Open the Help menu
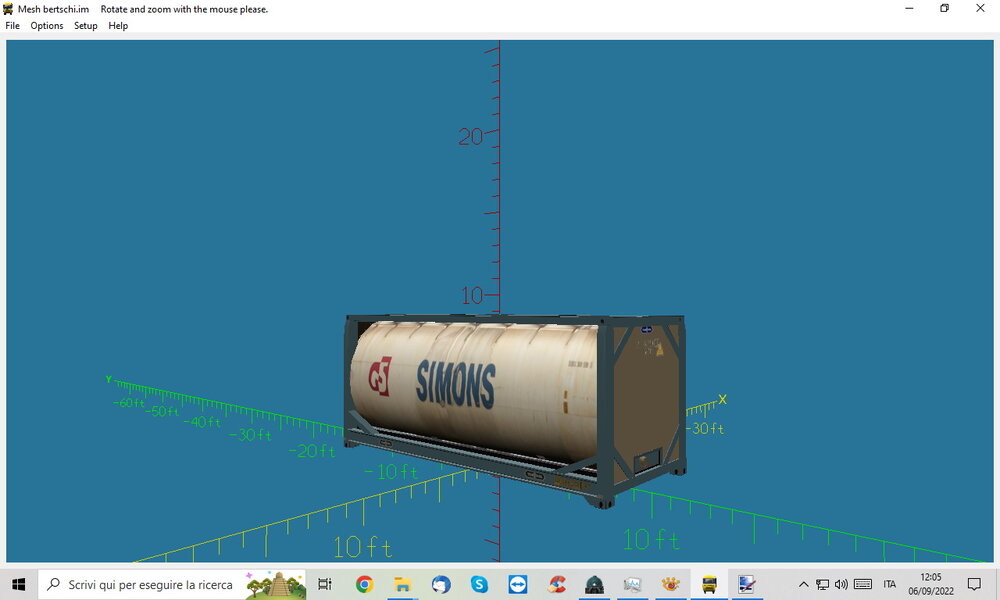Image resolution: width=1000 pixels, height=600 pixels. (118, 26)
